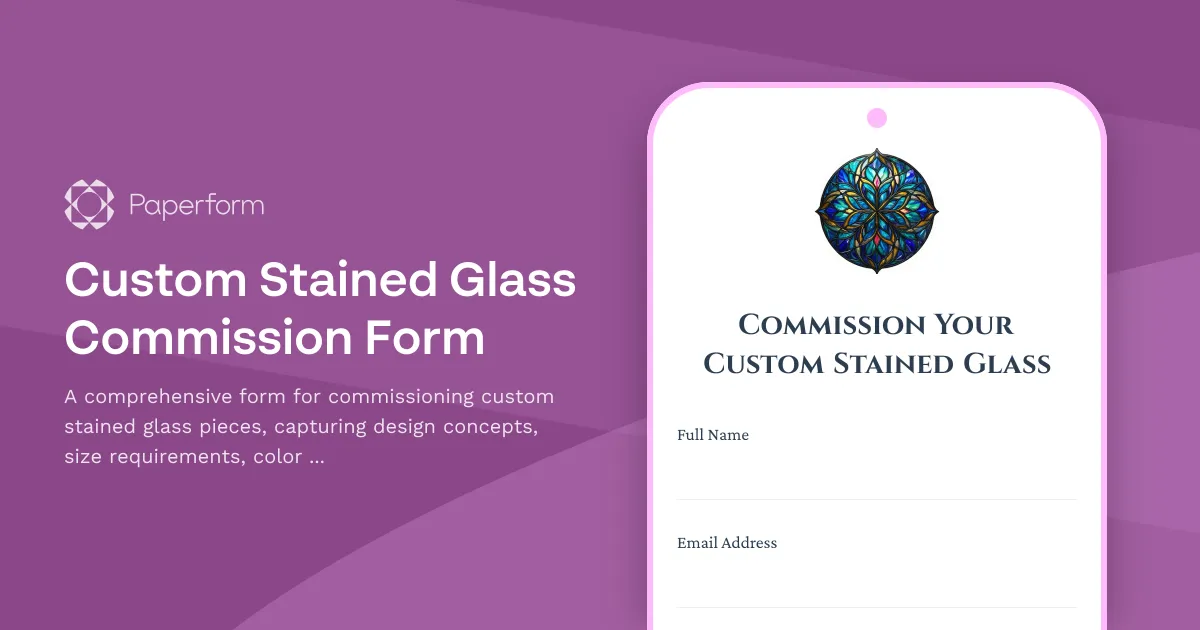1200x630 pixels.
Task: Select the Full Name field label
Action: click(x=713, y=435)
